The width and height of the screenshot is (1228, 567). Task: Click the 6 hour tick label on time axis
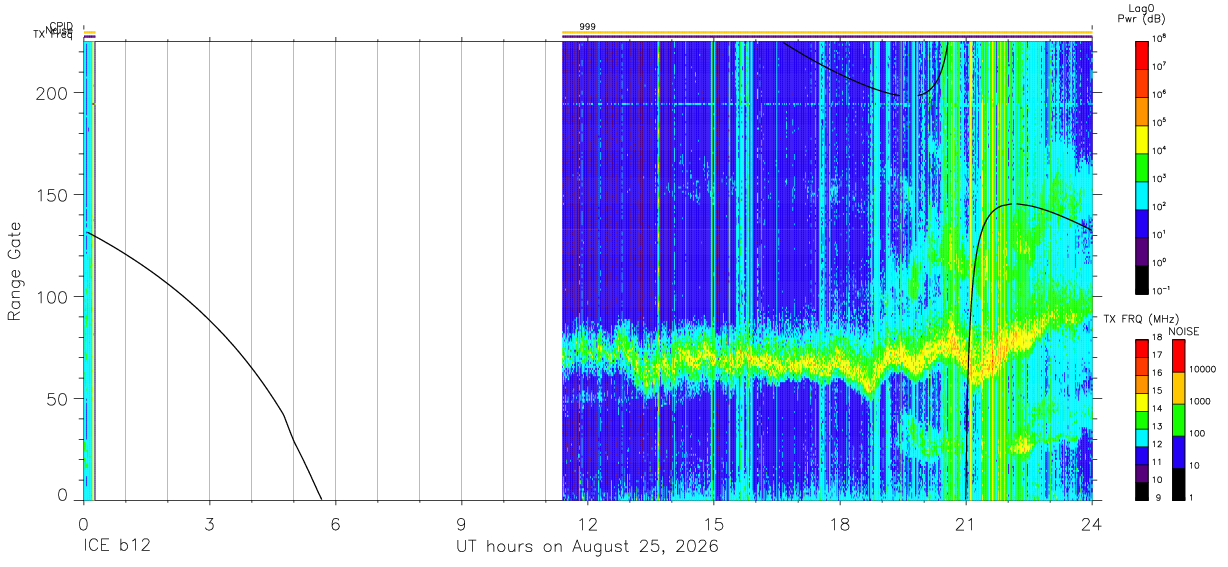(335, 524)
